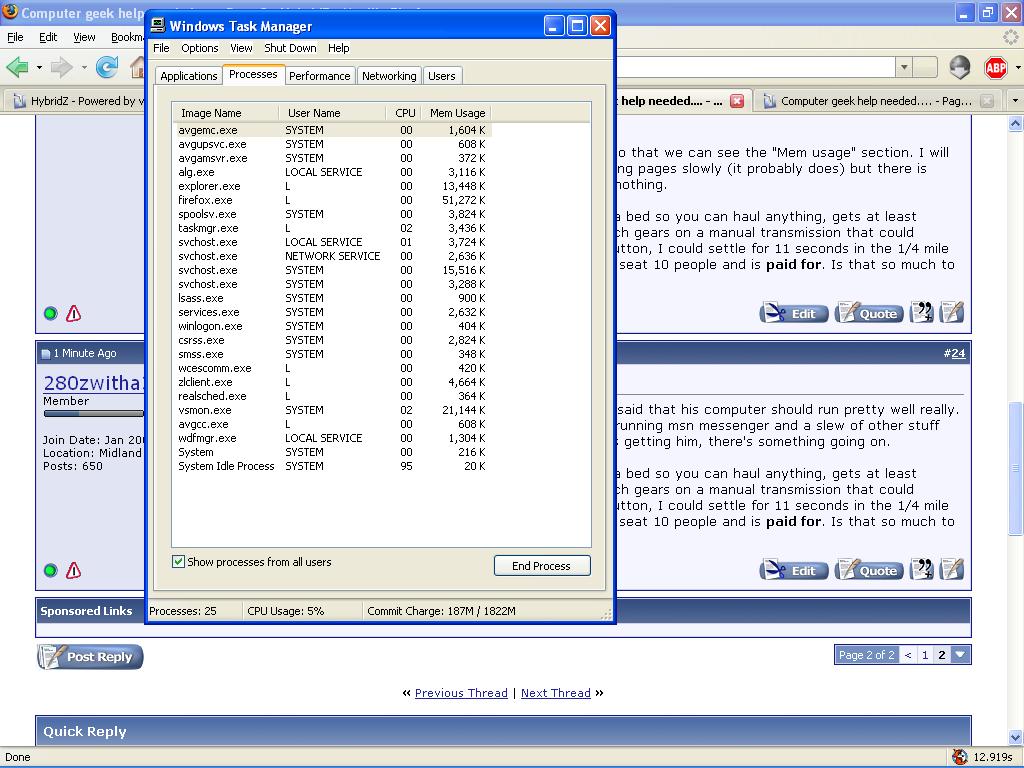Click multi-quote icon on the upper post
This screenshot has height=768, width=1024.
point(922,313)
